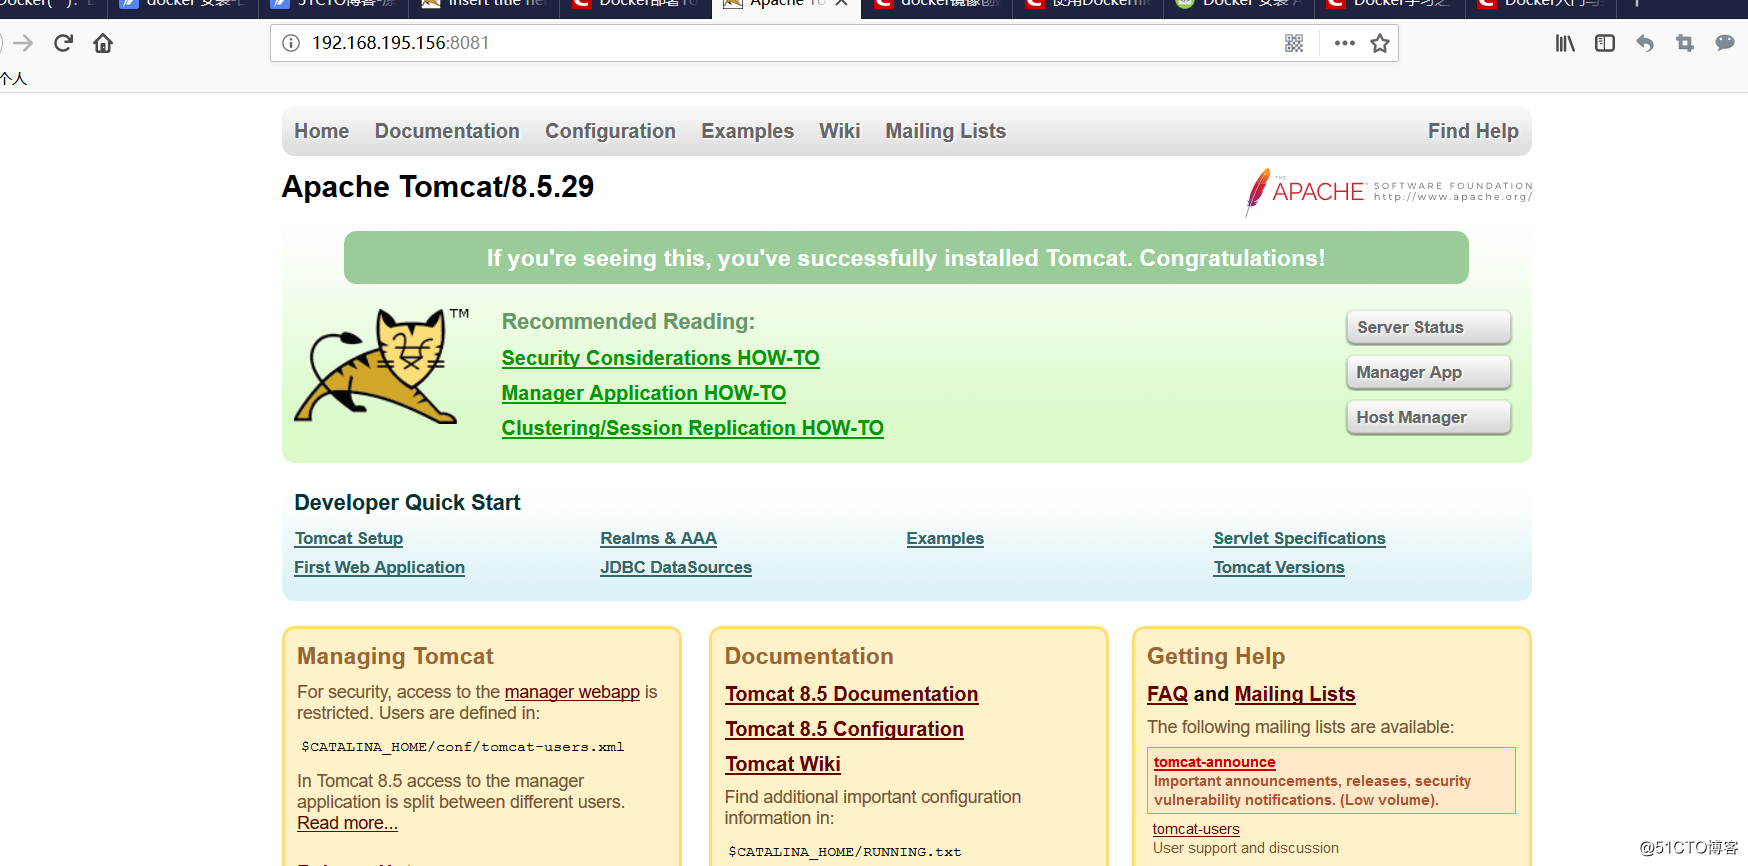Bookmark this page with the star
This screenshot has width=1748, height=866.
(x=1380, y=43)
